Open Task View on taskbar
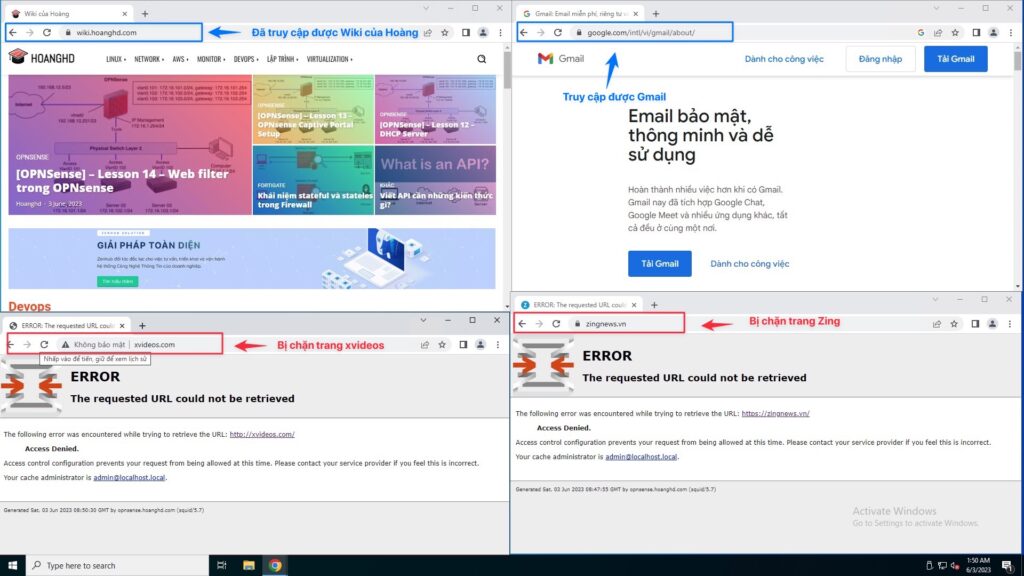Viewport: 1024px width, 576px height. (221, 566)
